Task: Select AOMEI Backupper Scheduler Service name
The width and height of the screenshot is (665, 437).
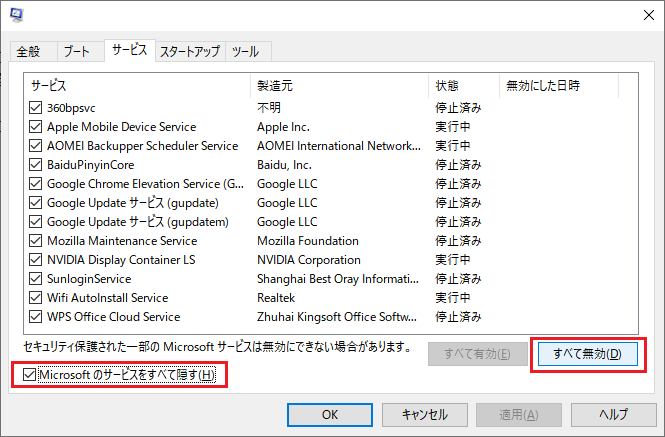Action: [142, 146]
